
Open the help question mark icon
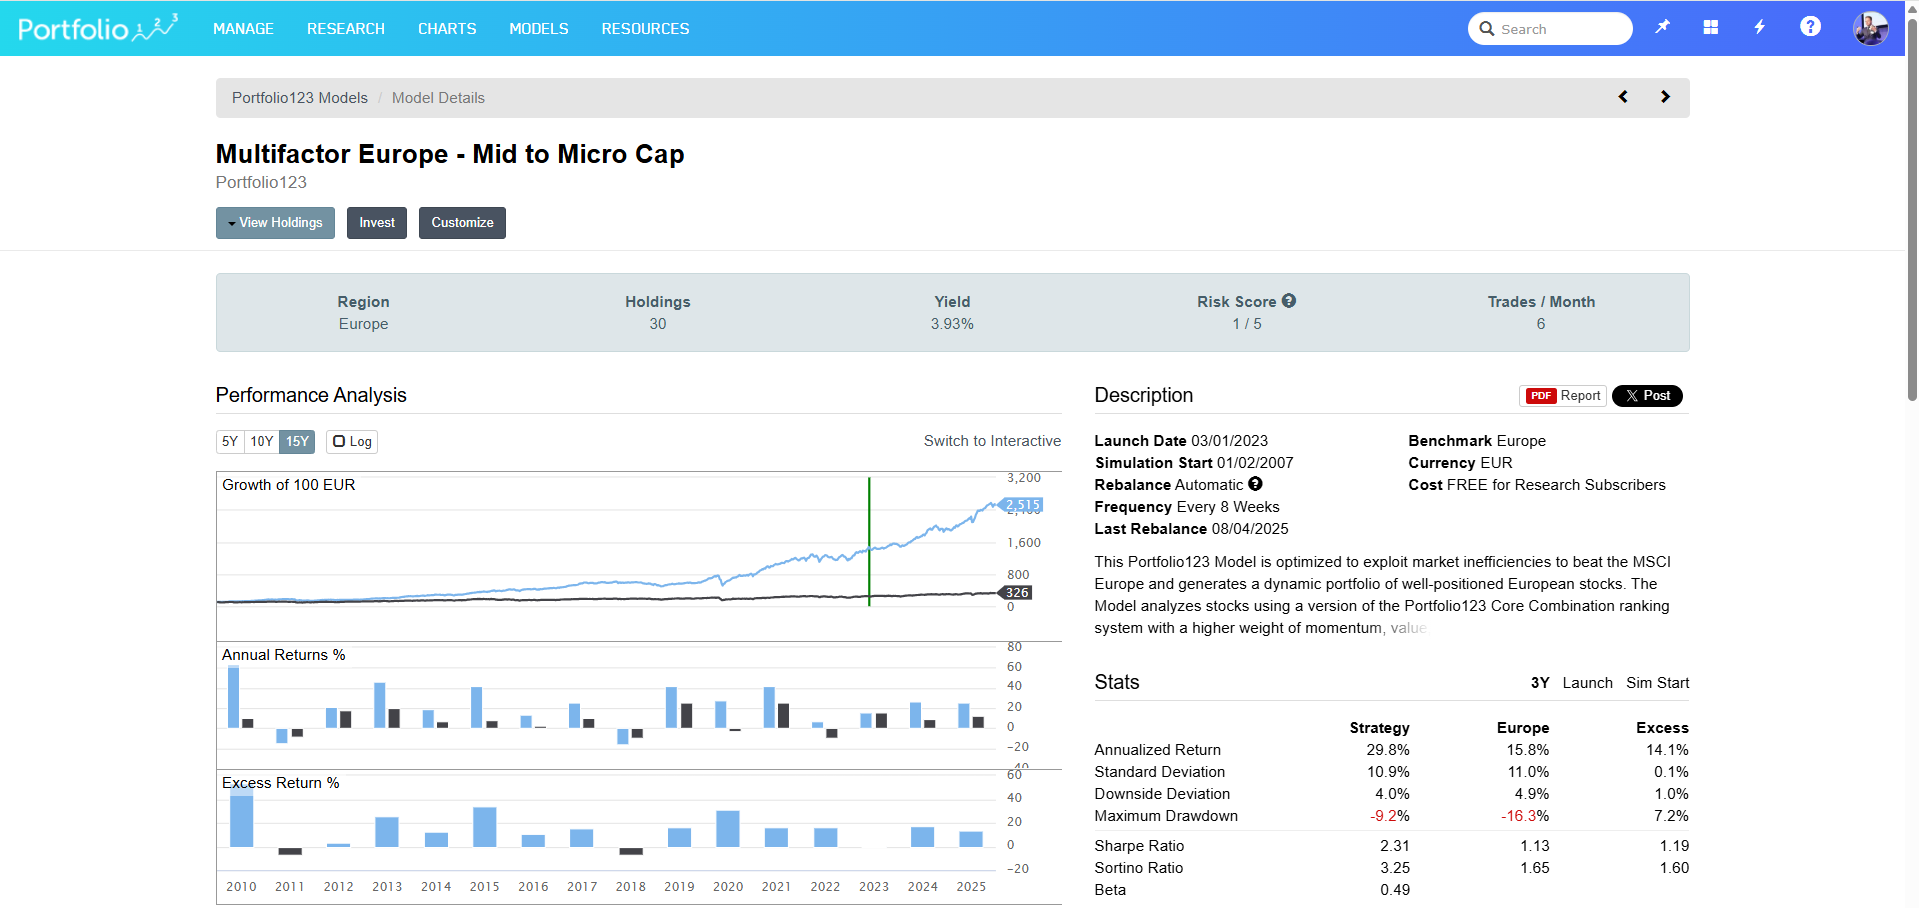pos(1810,27)
